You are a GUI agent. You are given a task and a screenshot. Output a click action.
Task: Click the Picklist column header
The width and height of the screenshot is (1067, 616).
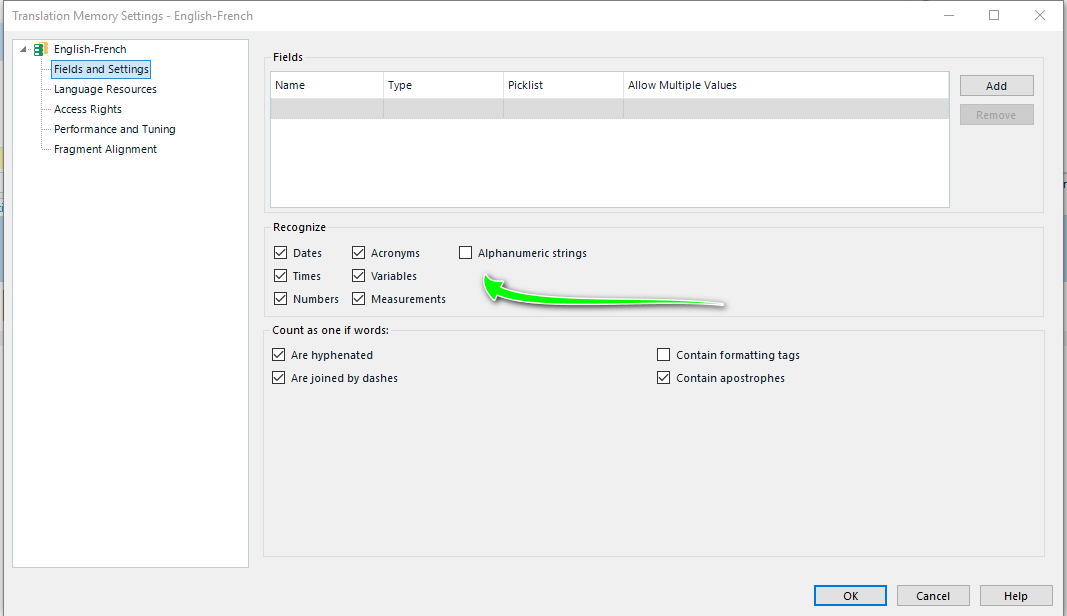click(x=563, y=85)
